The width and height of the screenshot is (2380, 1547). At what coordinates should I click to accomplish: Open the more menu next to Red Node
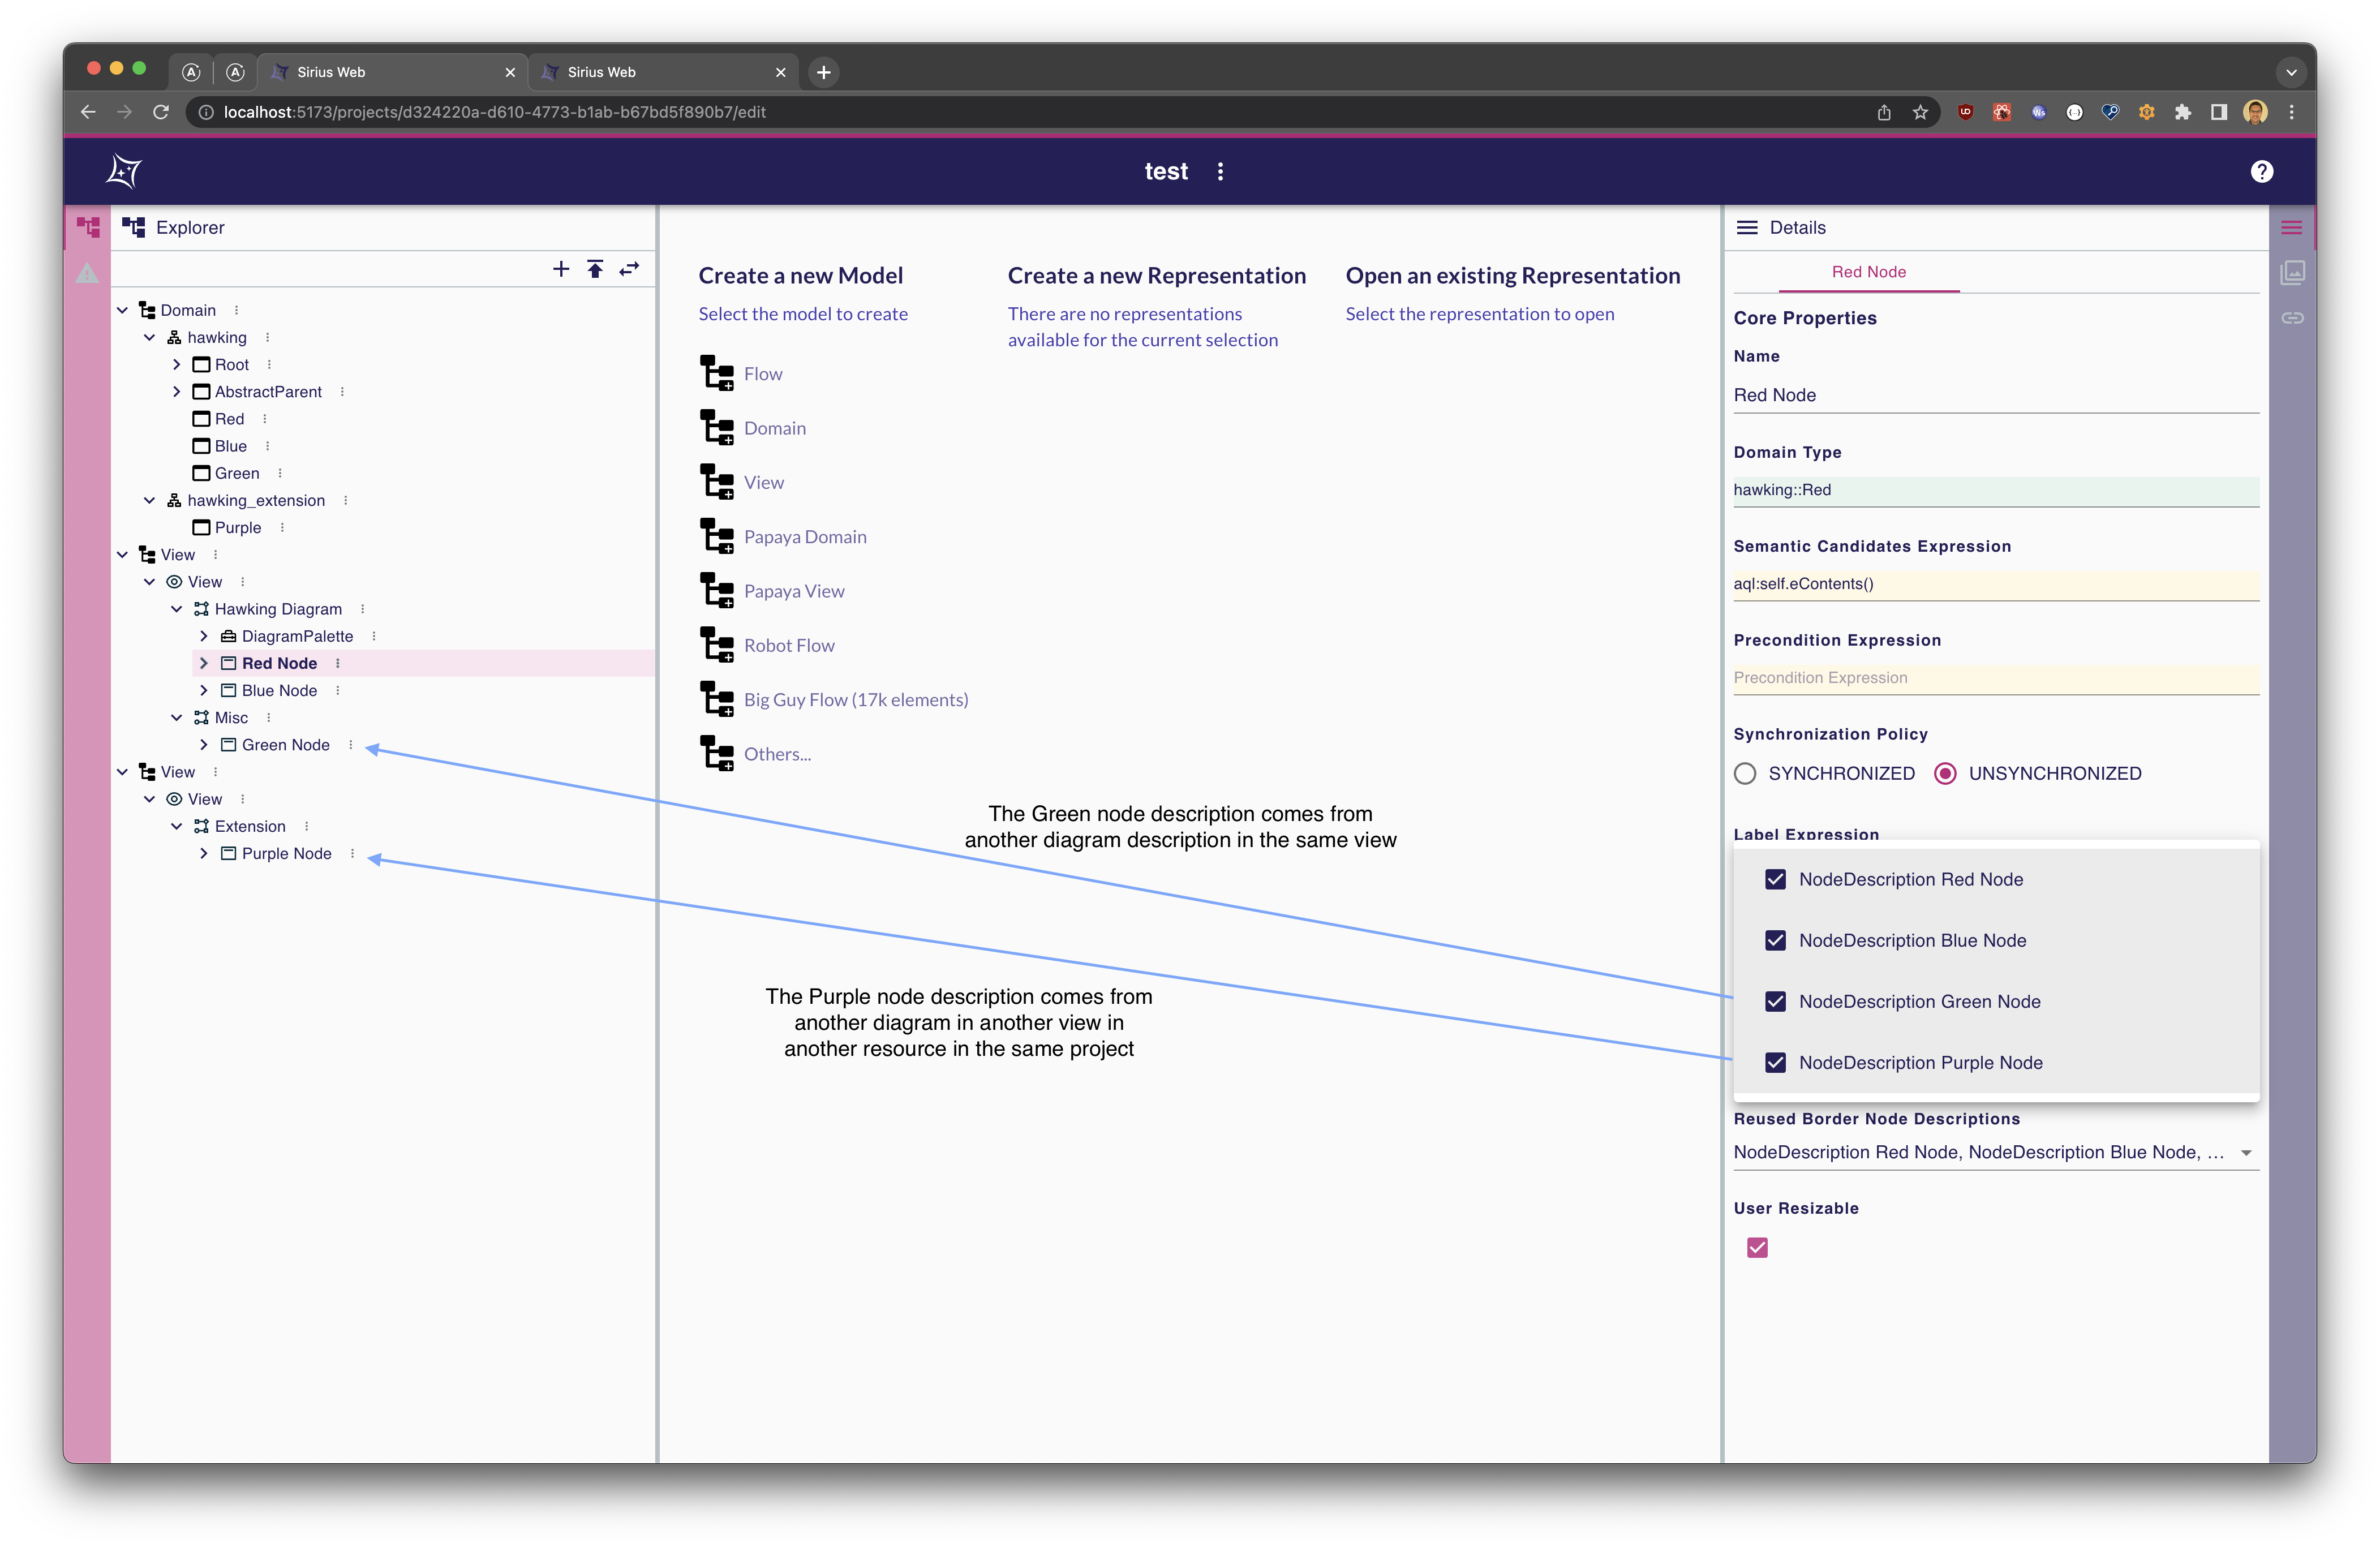[338, 663]
